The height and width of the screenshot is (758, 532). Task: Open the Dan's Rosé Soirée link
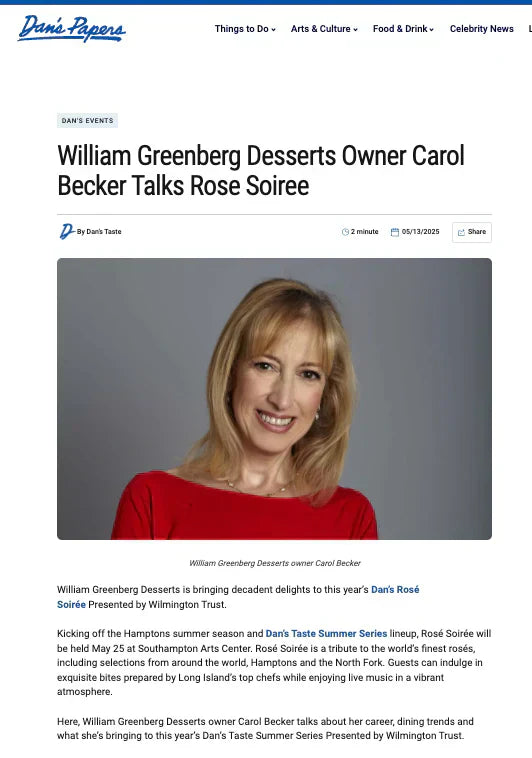click(x=238, y=597)
